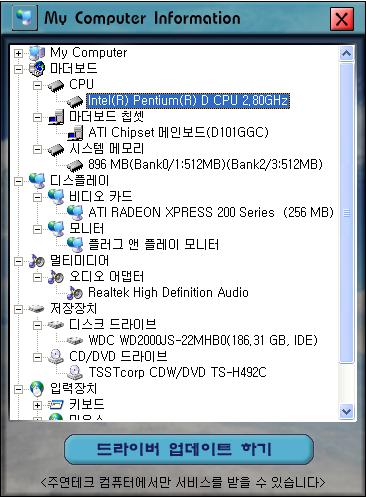Click the 플러그 앤 플레이 모니터 icon

pos(75,245)
